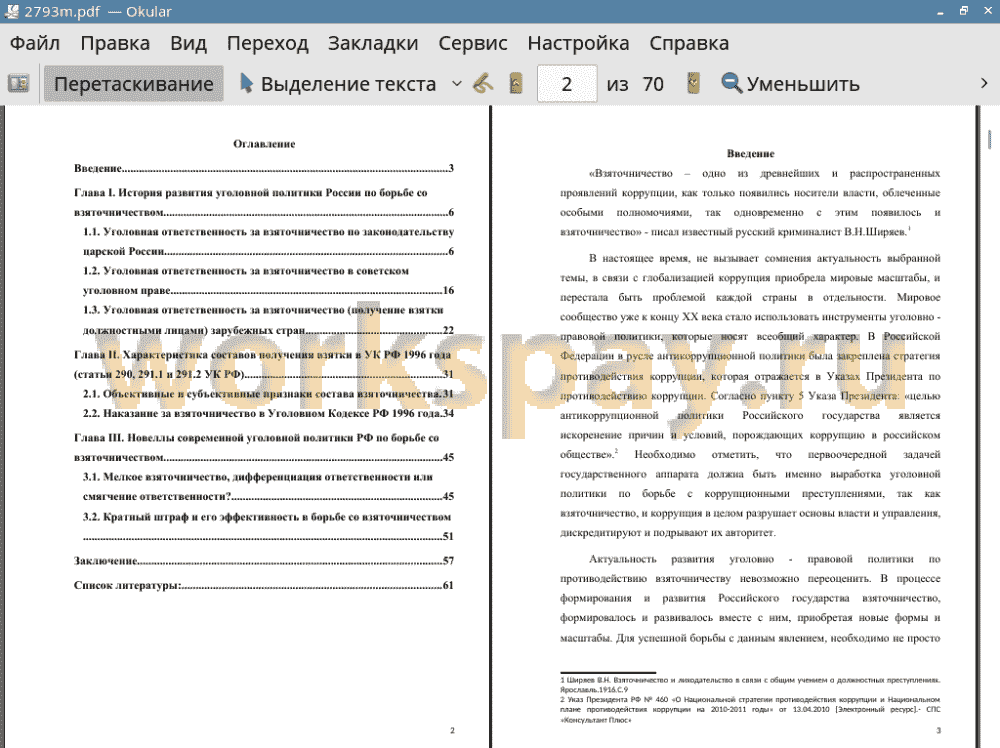
Task: Minimize the Okular window
Action: click(940, 12)
